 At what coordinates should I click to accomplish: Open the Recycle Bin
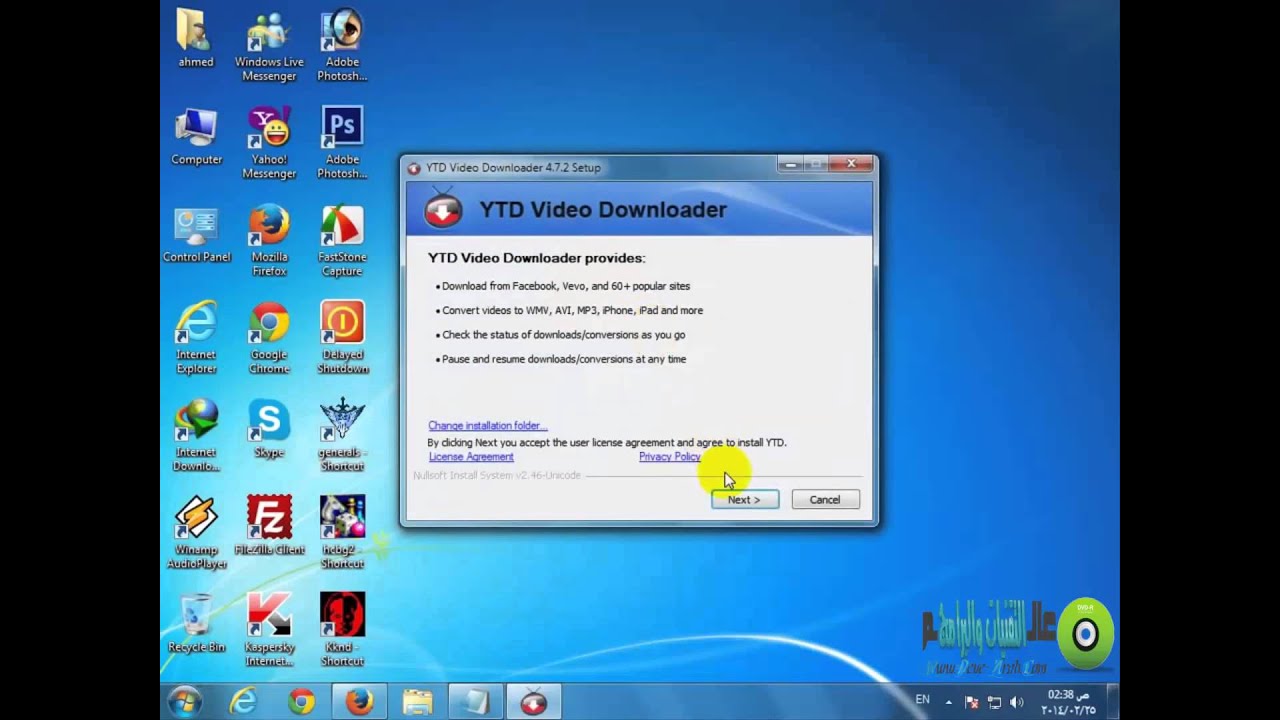(196, 623)
